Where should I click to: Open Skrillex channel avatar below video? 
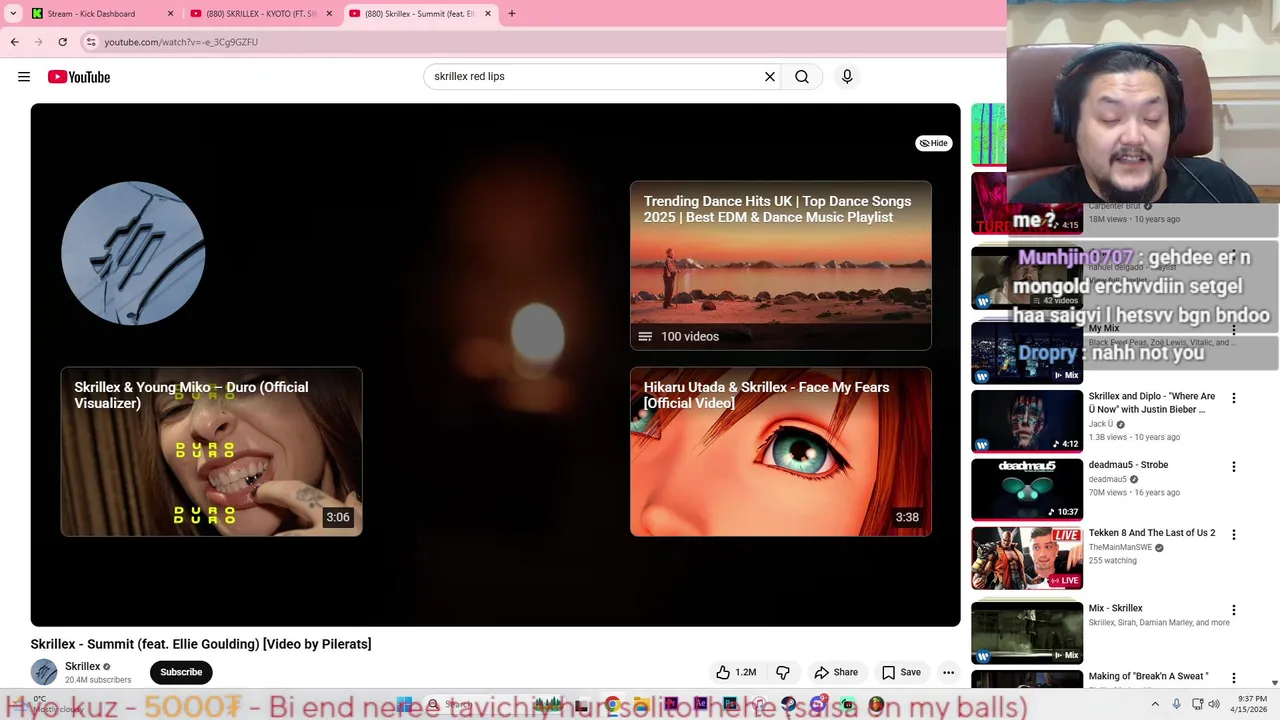tap(44, 672)
